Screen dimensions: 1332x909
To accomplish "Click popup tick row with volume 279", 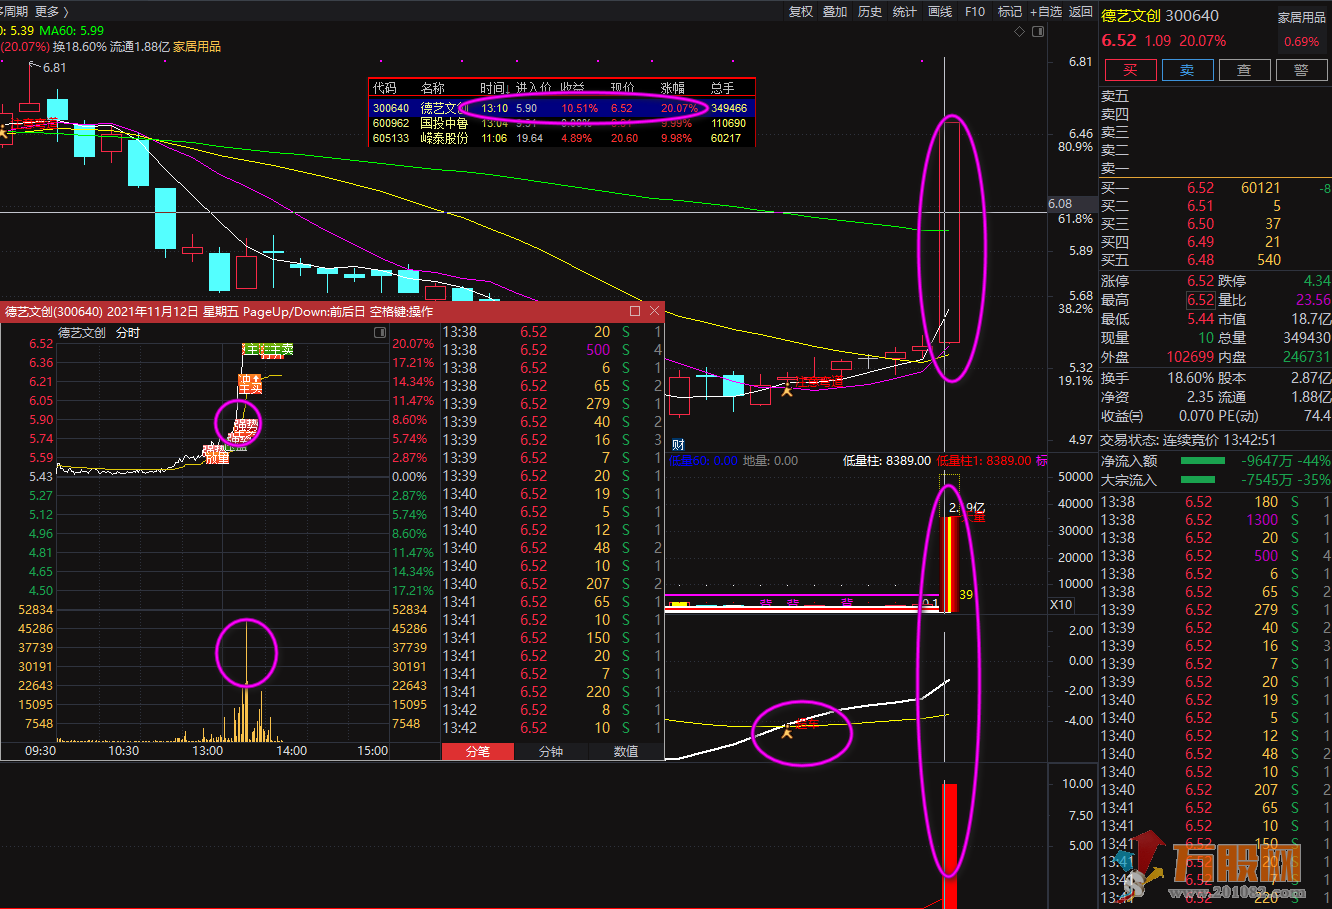I will pos(552,404).
